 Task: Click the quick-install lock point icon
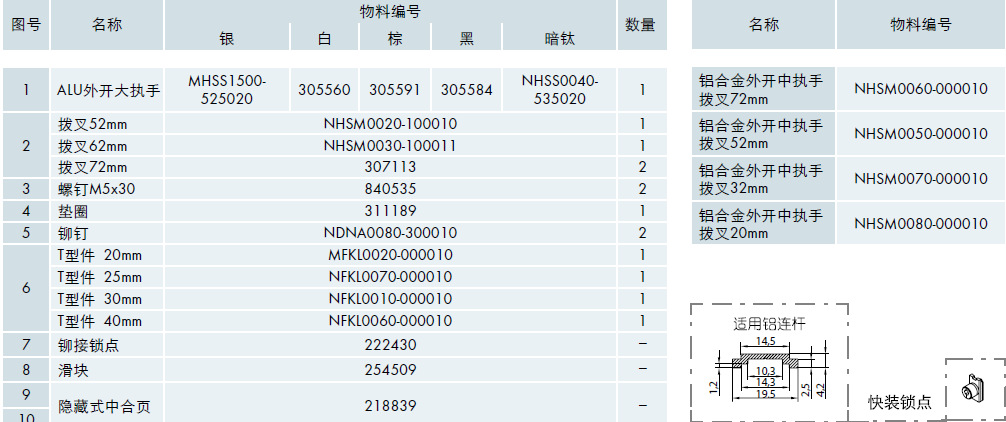click(973, 386)
